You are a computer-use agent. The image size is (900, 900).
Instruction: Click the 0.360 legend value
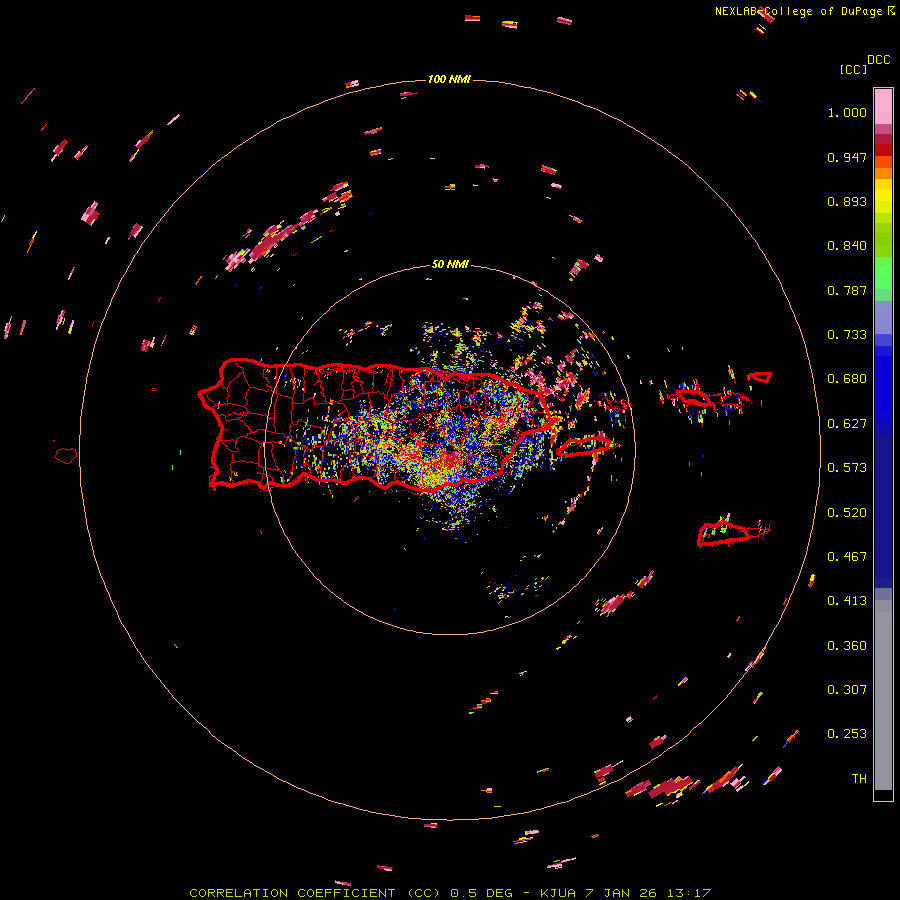pos(847,646)
